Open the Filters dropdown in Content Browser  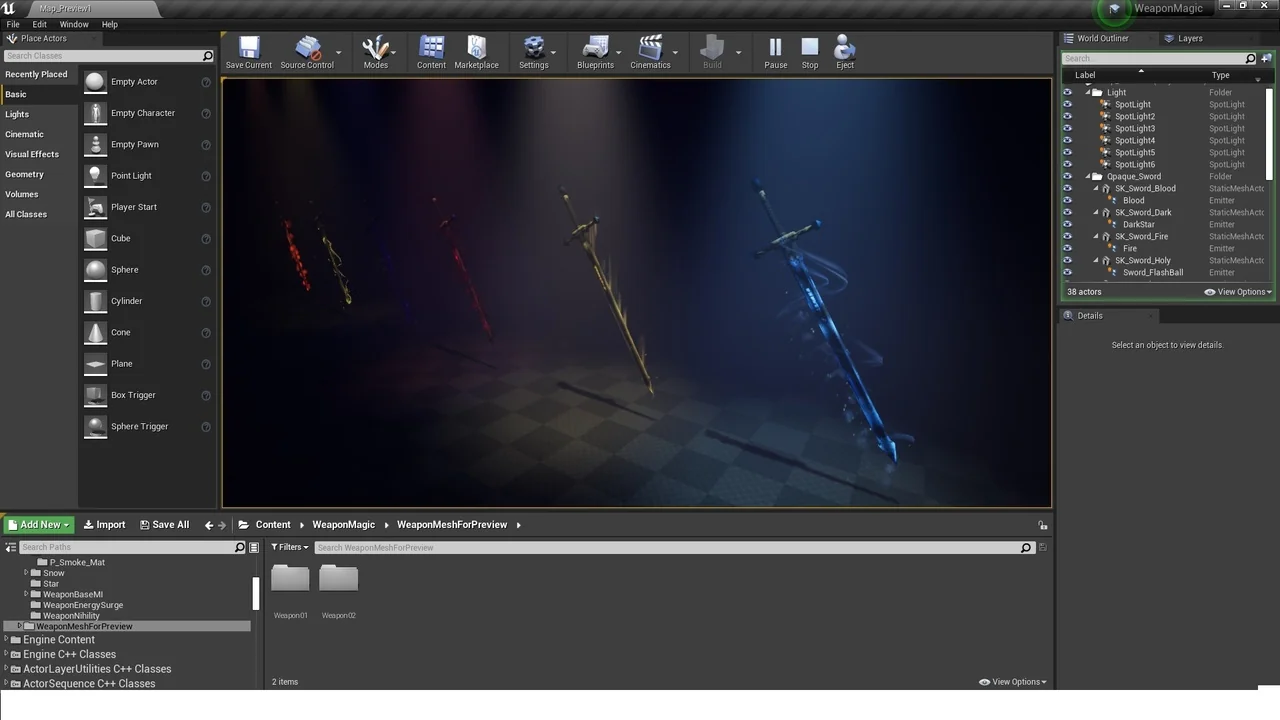pyautogui.click(x=290, y=547)
